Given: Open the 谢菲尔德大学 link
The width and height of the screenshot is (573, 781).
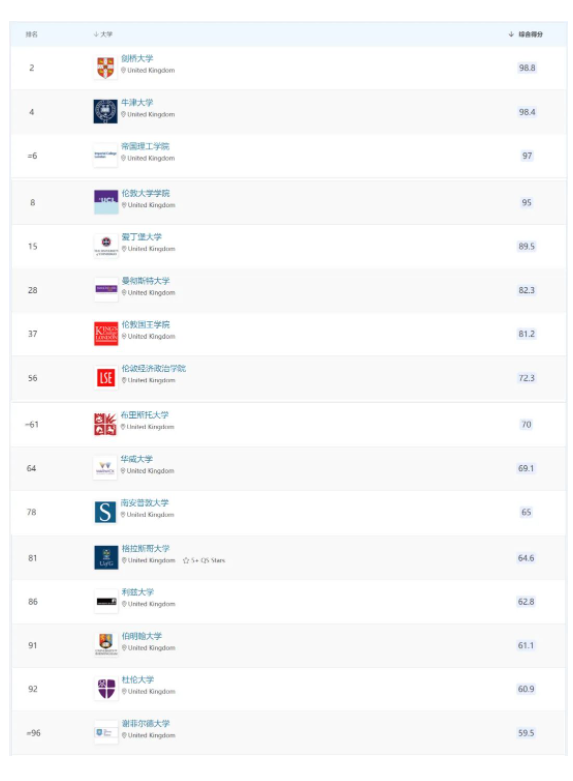Looking at the screenshot, I should coord(145,723).
